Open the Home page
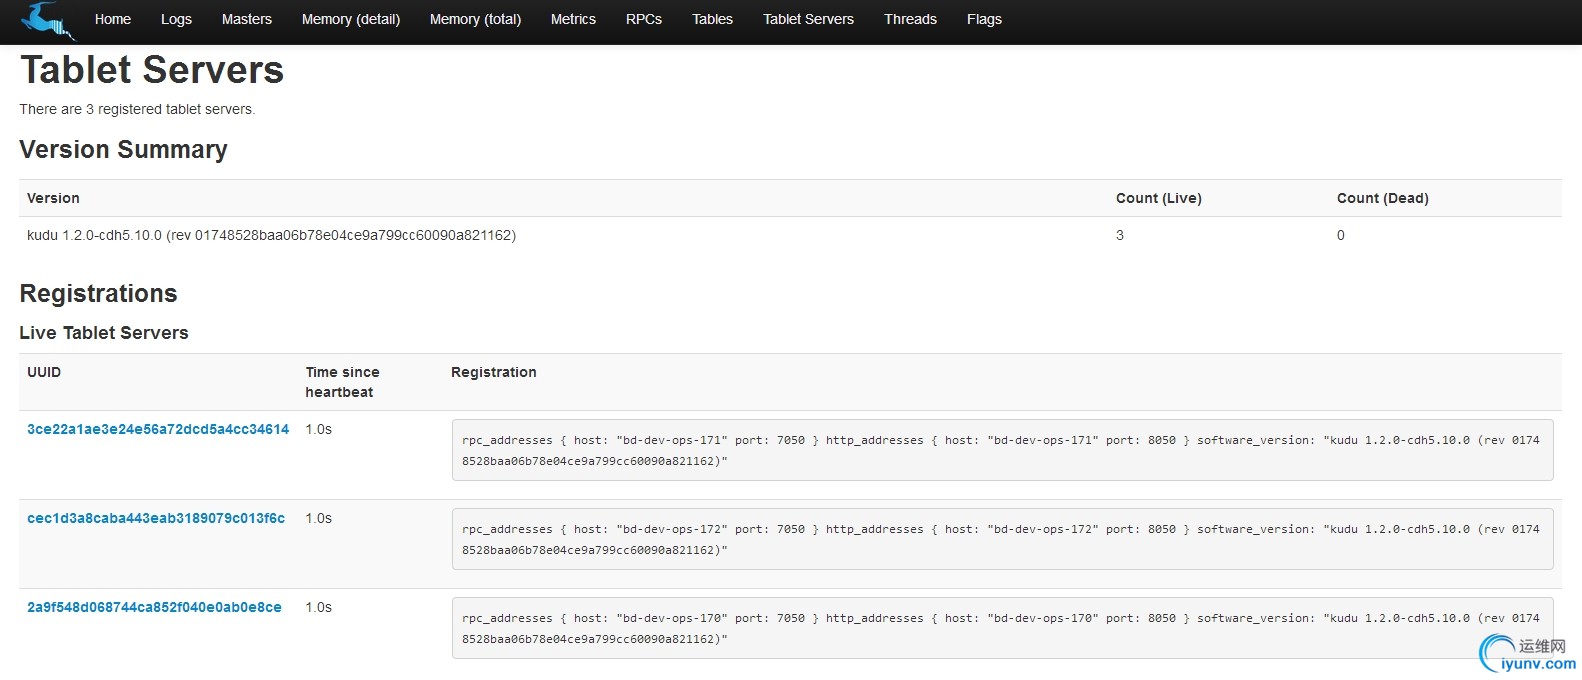This screenshot has height=680, width=1582. [x=113, y=19]
